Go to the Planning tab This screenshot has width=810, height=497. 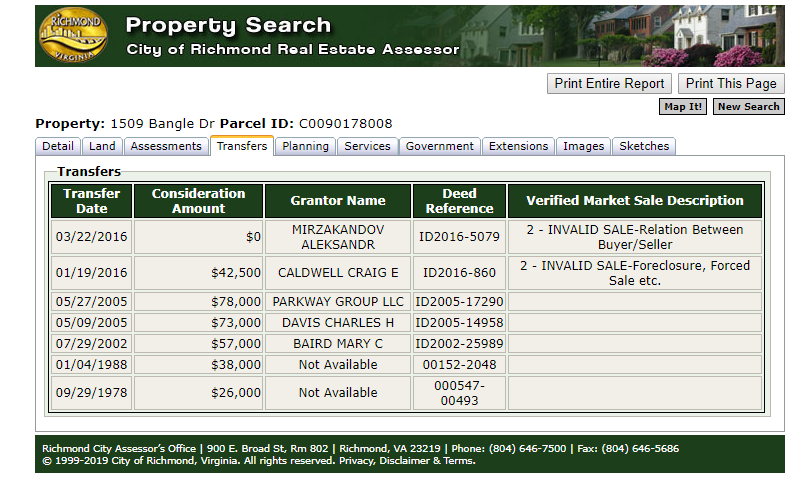305,146
